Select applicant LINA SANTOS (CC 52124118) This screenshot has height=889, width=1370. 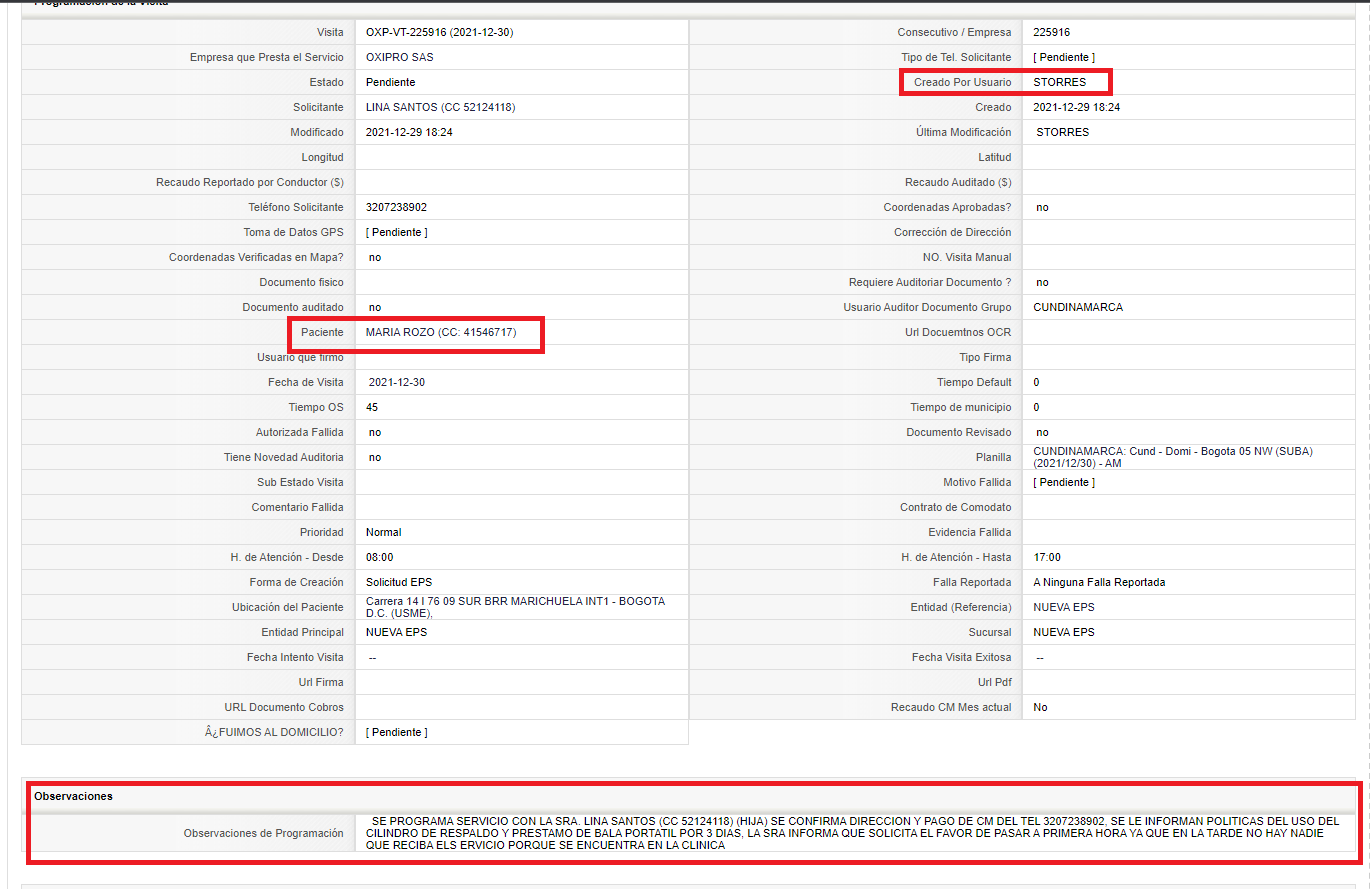[x=440, y=107]
